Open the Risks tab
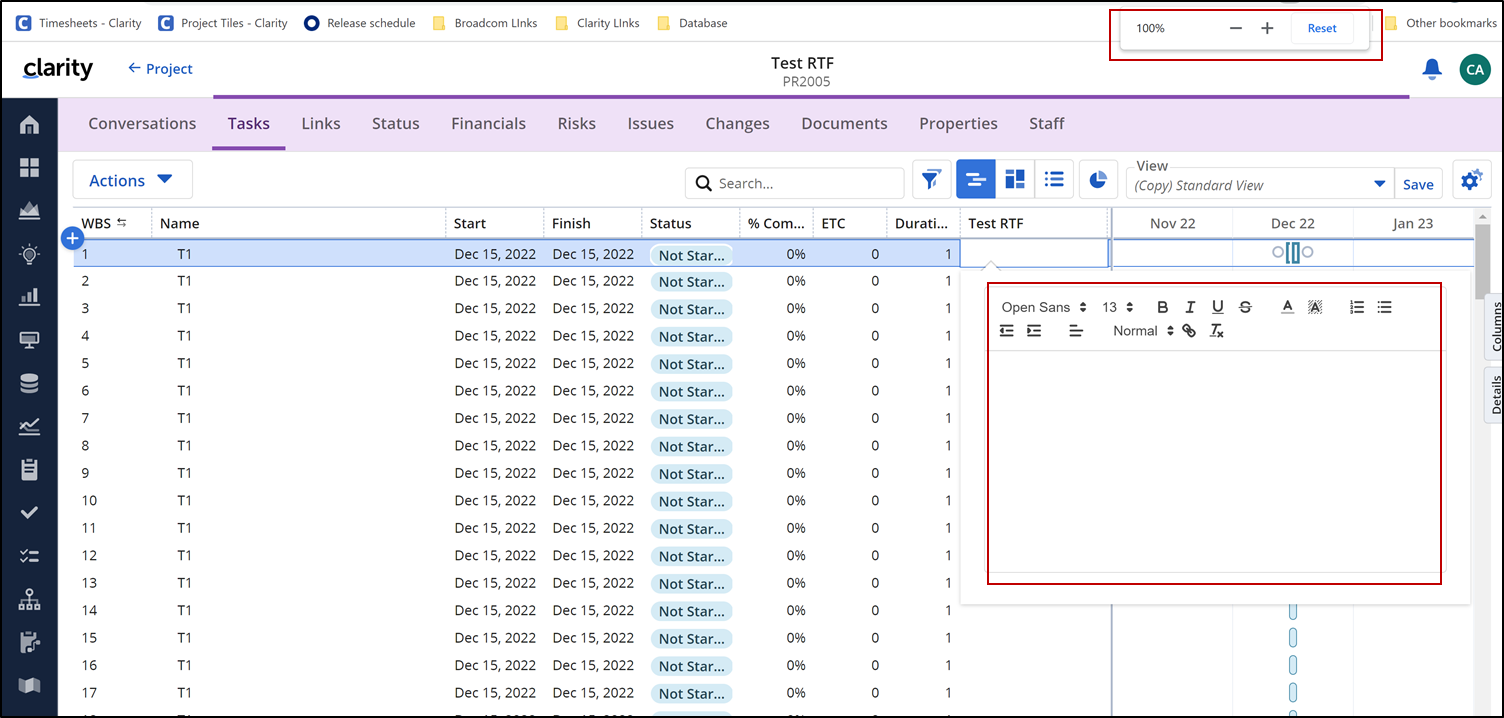This screenshot has width=1504, height=718. (576, 124)
